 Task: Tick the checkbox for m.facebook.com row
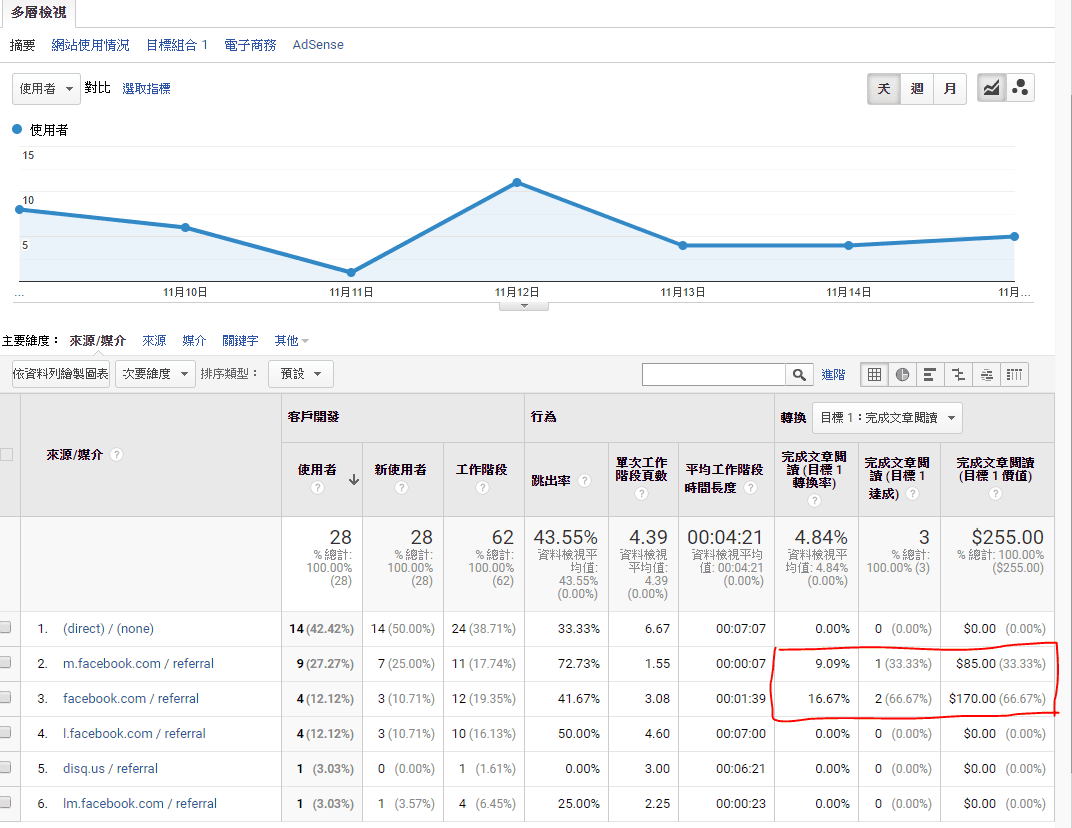[x=6, y=663]
